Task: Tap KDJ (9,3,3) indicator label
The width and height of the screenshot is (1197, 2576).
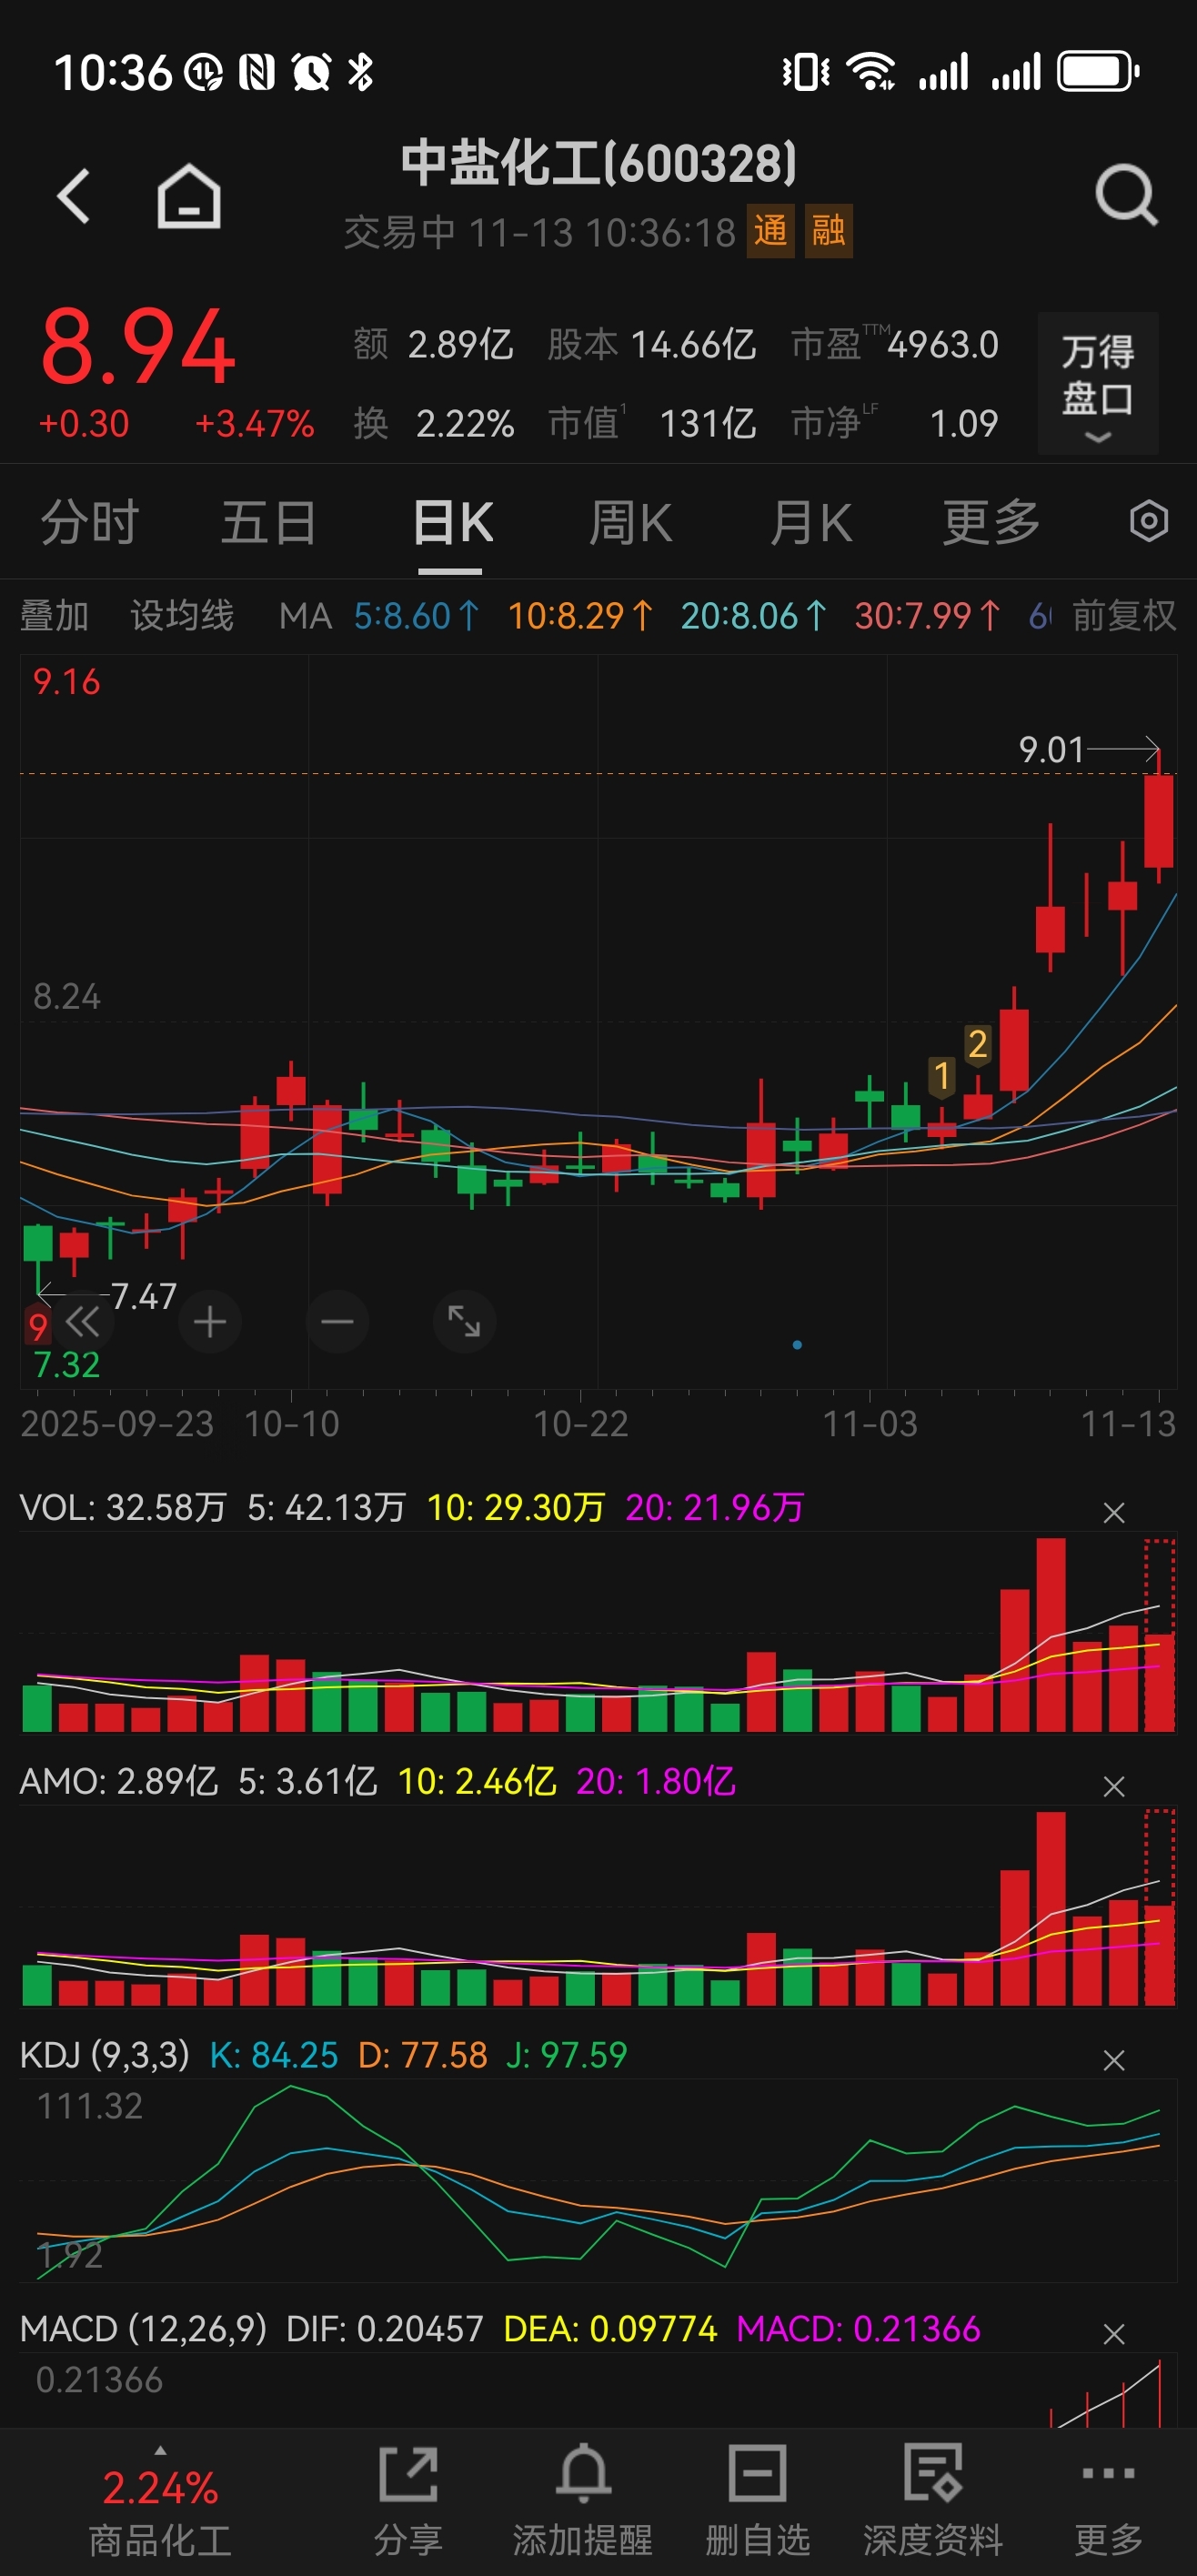Action: [x=104, y=2055]
